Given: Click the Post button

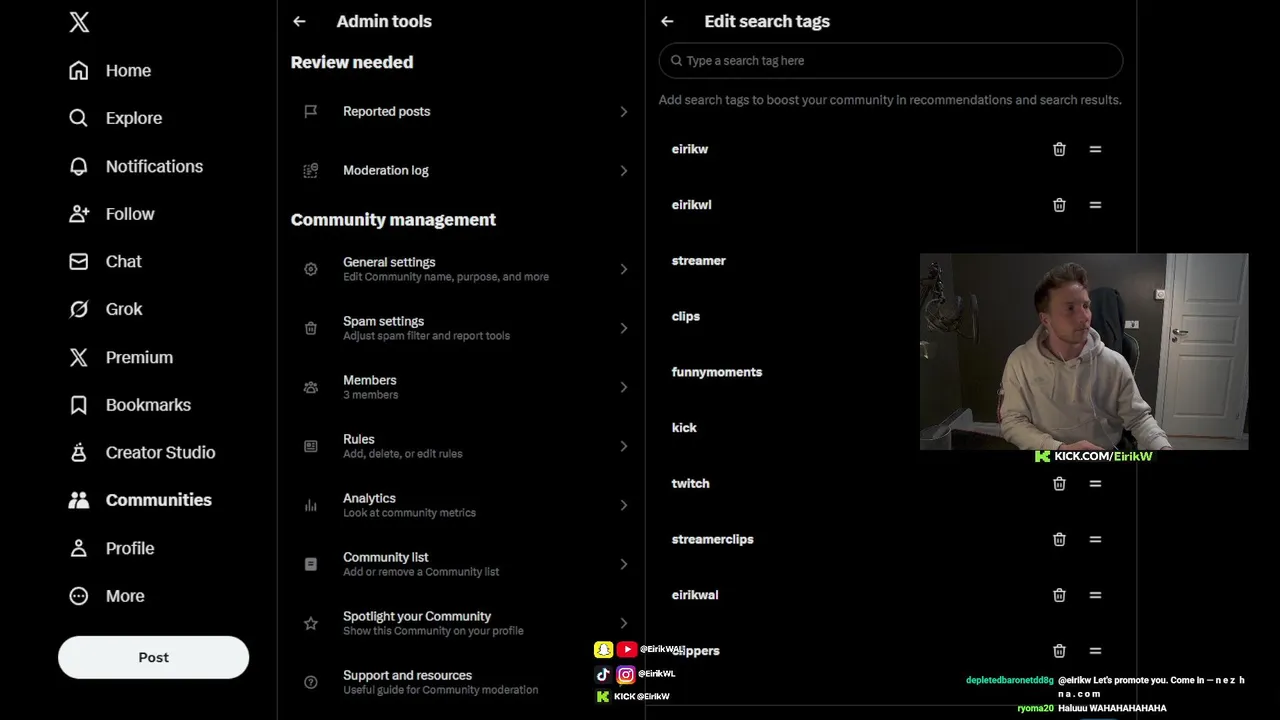Looking at the screenshot, I should (153, 657).
